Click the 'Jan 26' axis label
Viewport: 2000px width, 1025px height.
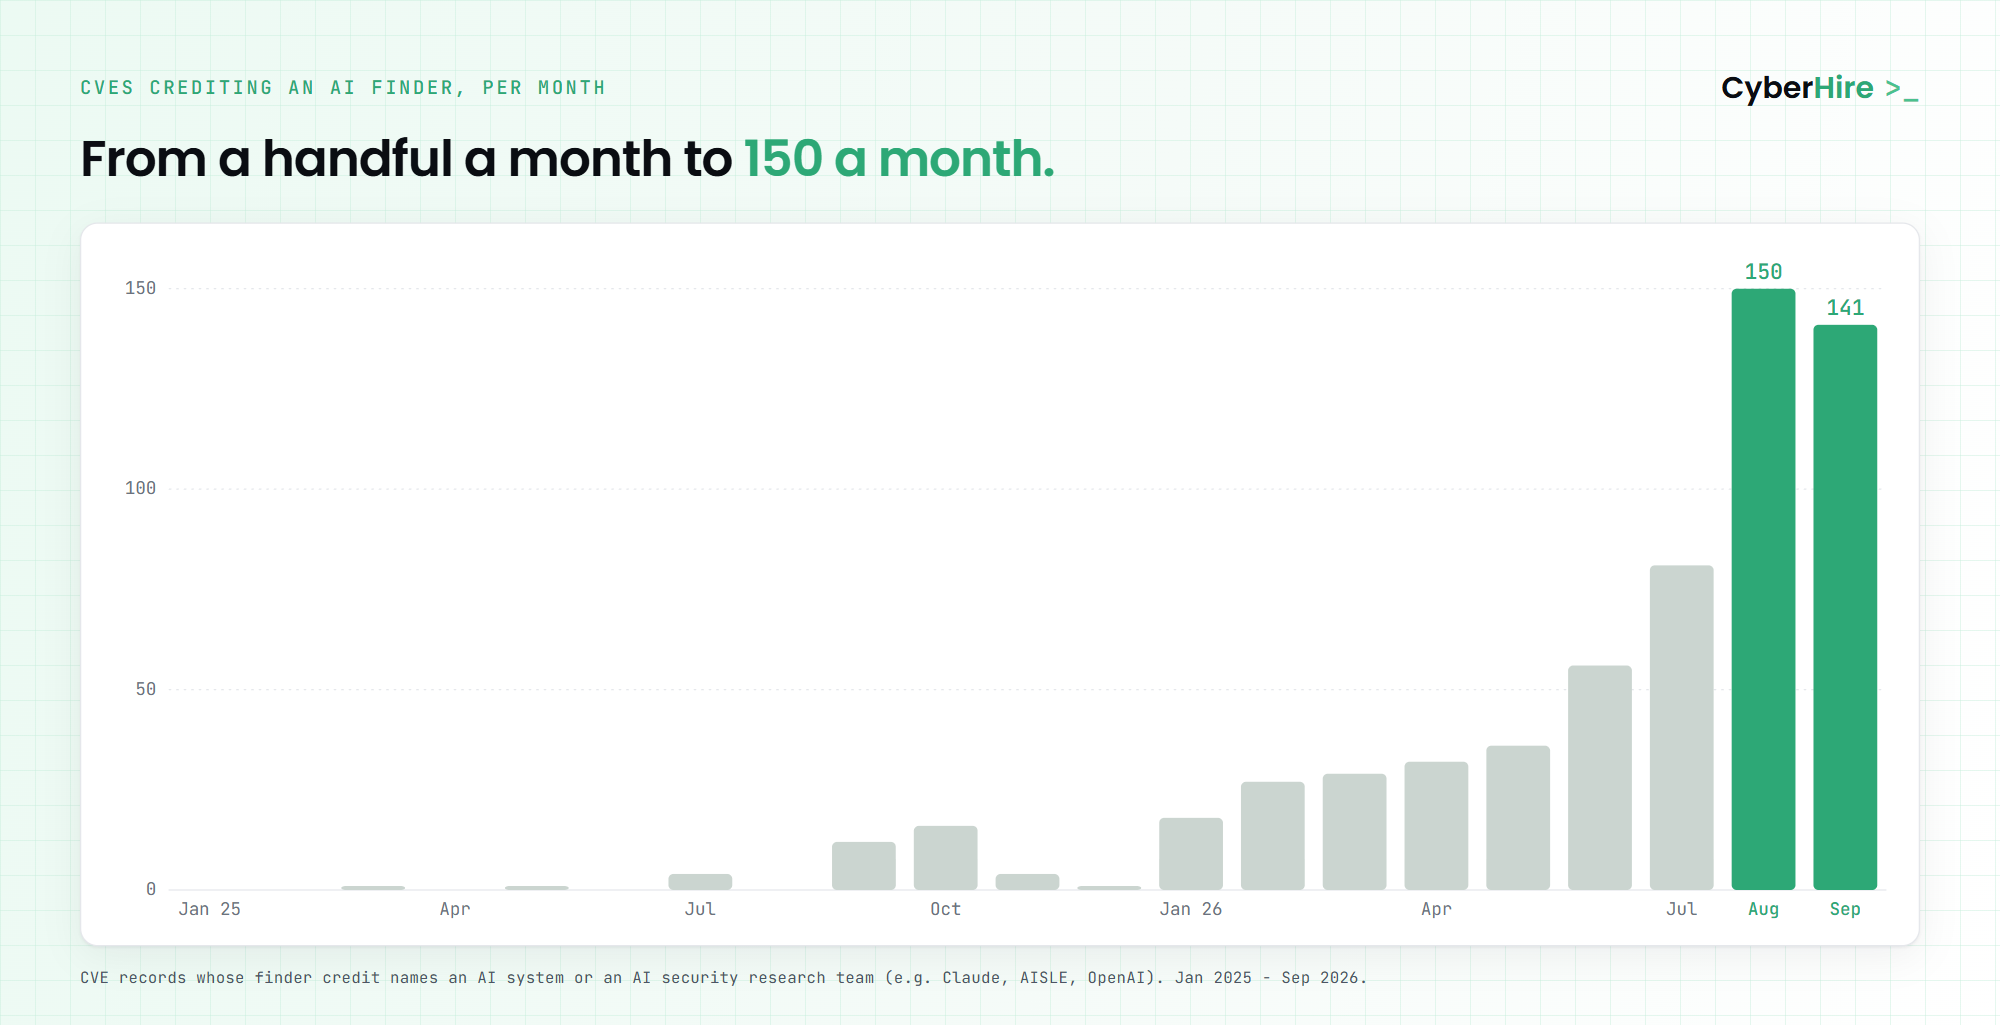point(1190,909)
